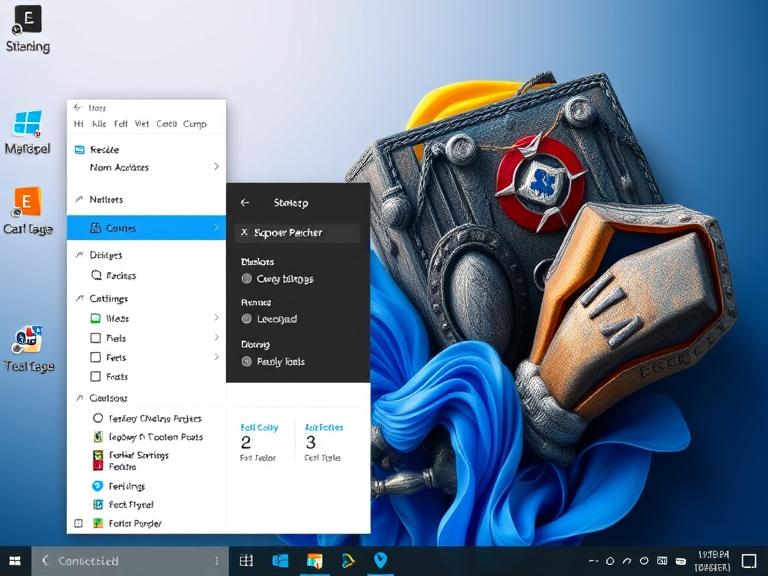This screenshot has height=576, width=768.
Task: Click the number 2 under Fell Coluy
Action: pos(246,443)
